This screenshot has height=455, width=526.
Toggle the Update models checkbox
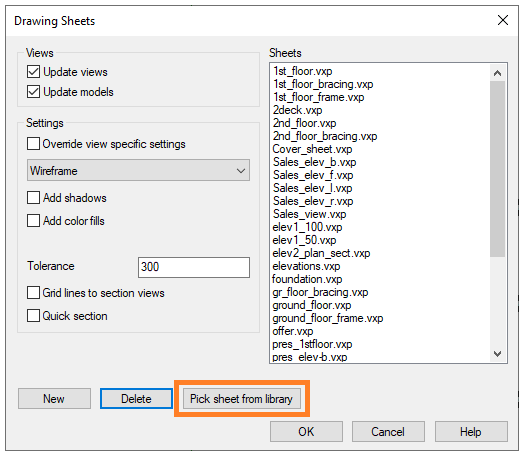click(33, 92)
